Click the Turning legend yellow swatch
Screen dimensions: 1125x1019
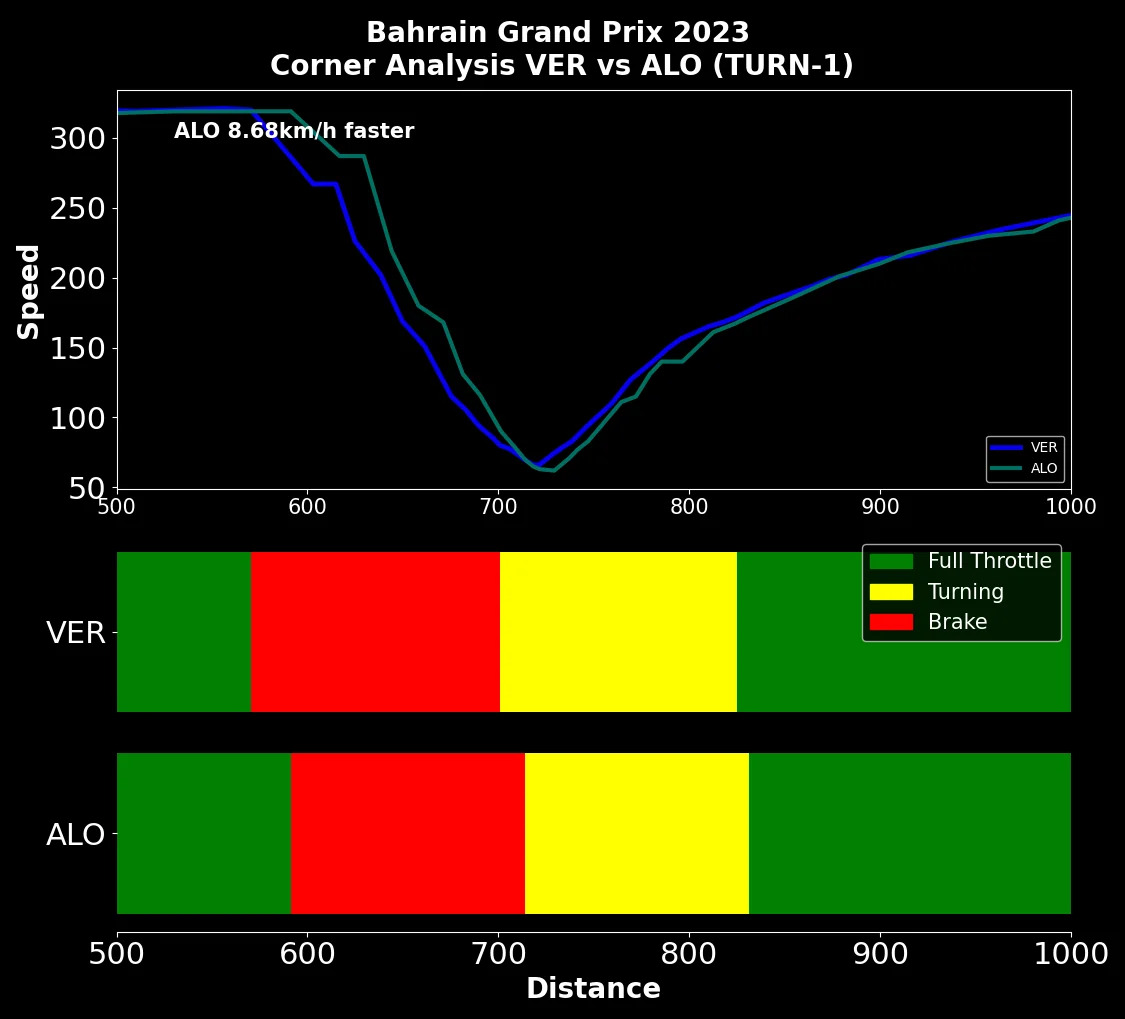(891, 592)
